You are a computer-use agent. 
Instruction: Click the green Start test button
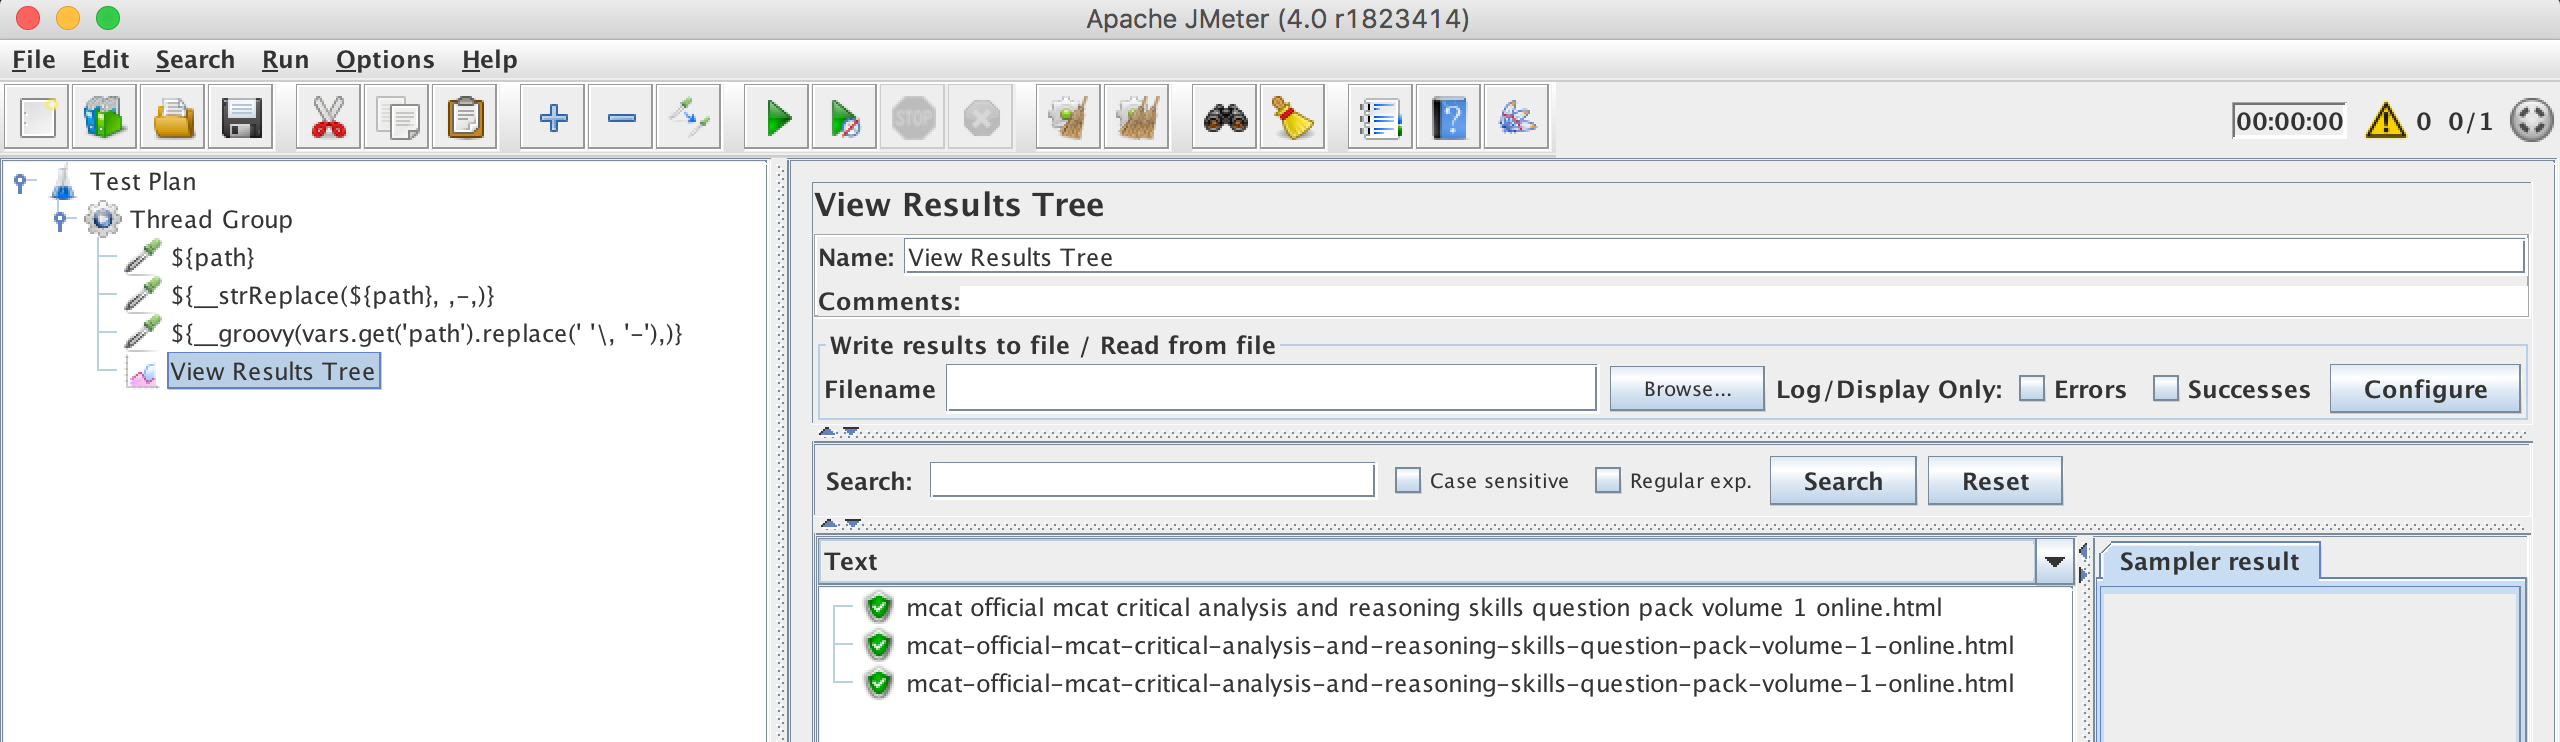[778, 119]
